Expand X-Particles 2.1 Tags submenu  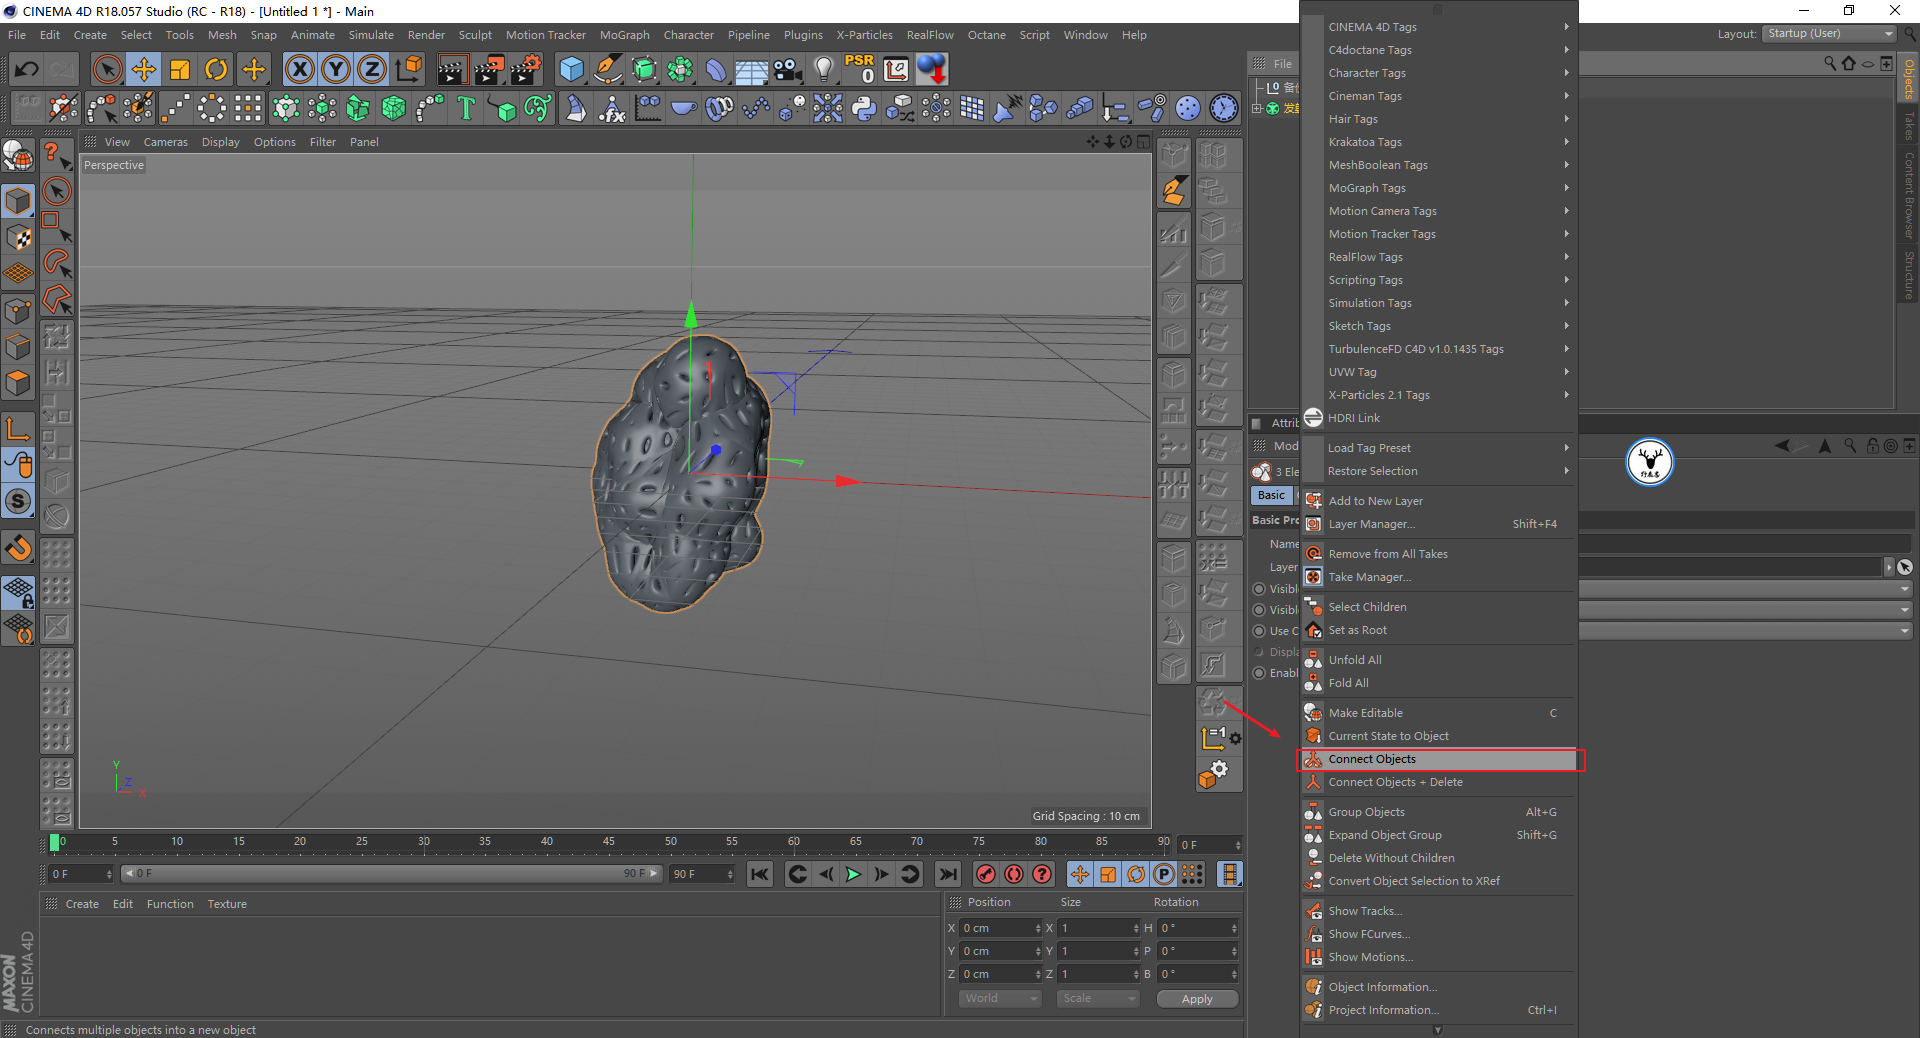tap(1440, 395)
